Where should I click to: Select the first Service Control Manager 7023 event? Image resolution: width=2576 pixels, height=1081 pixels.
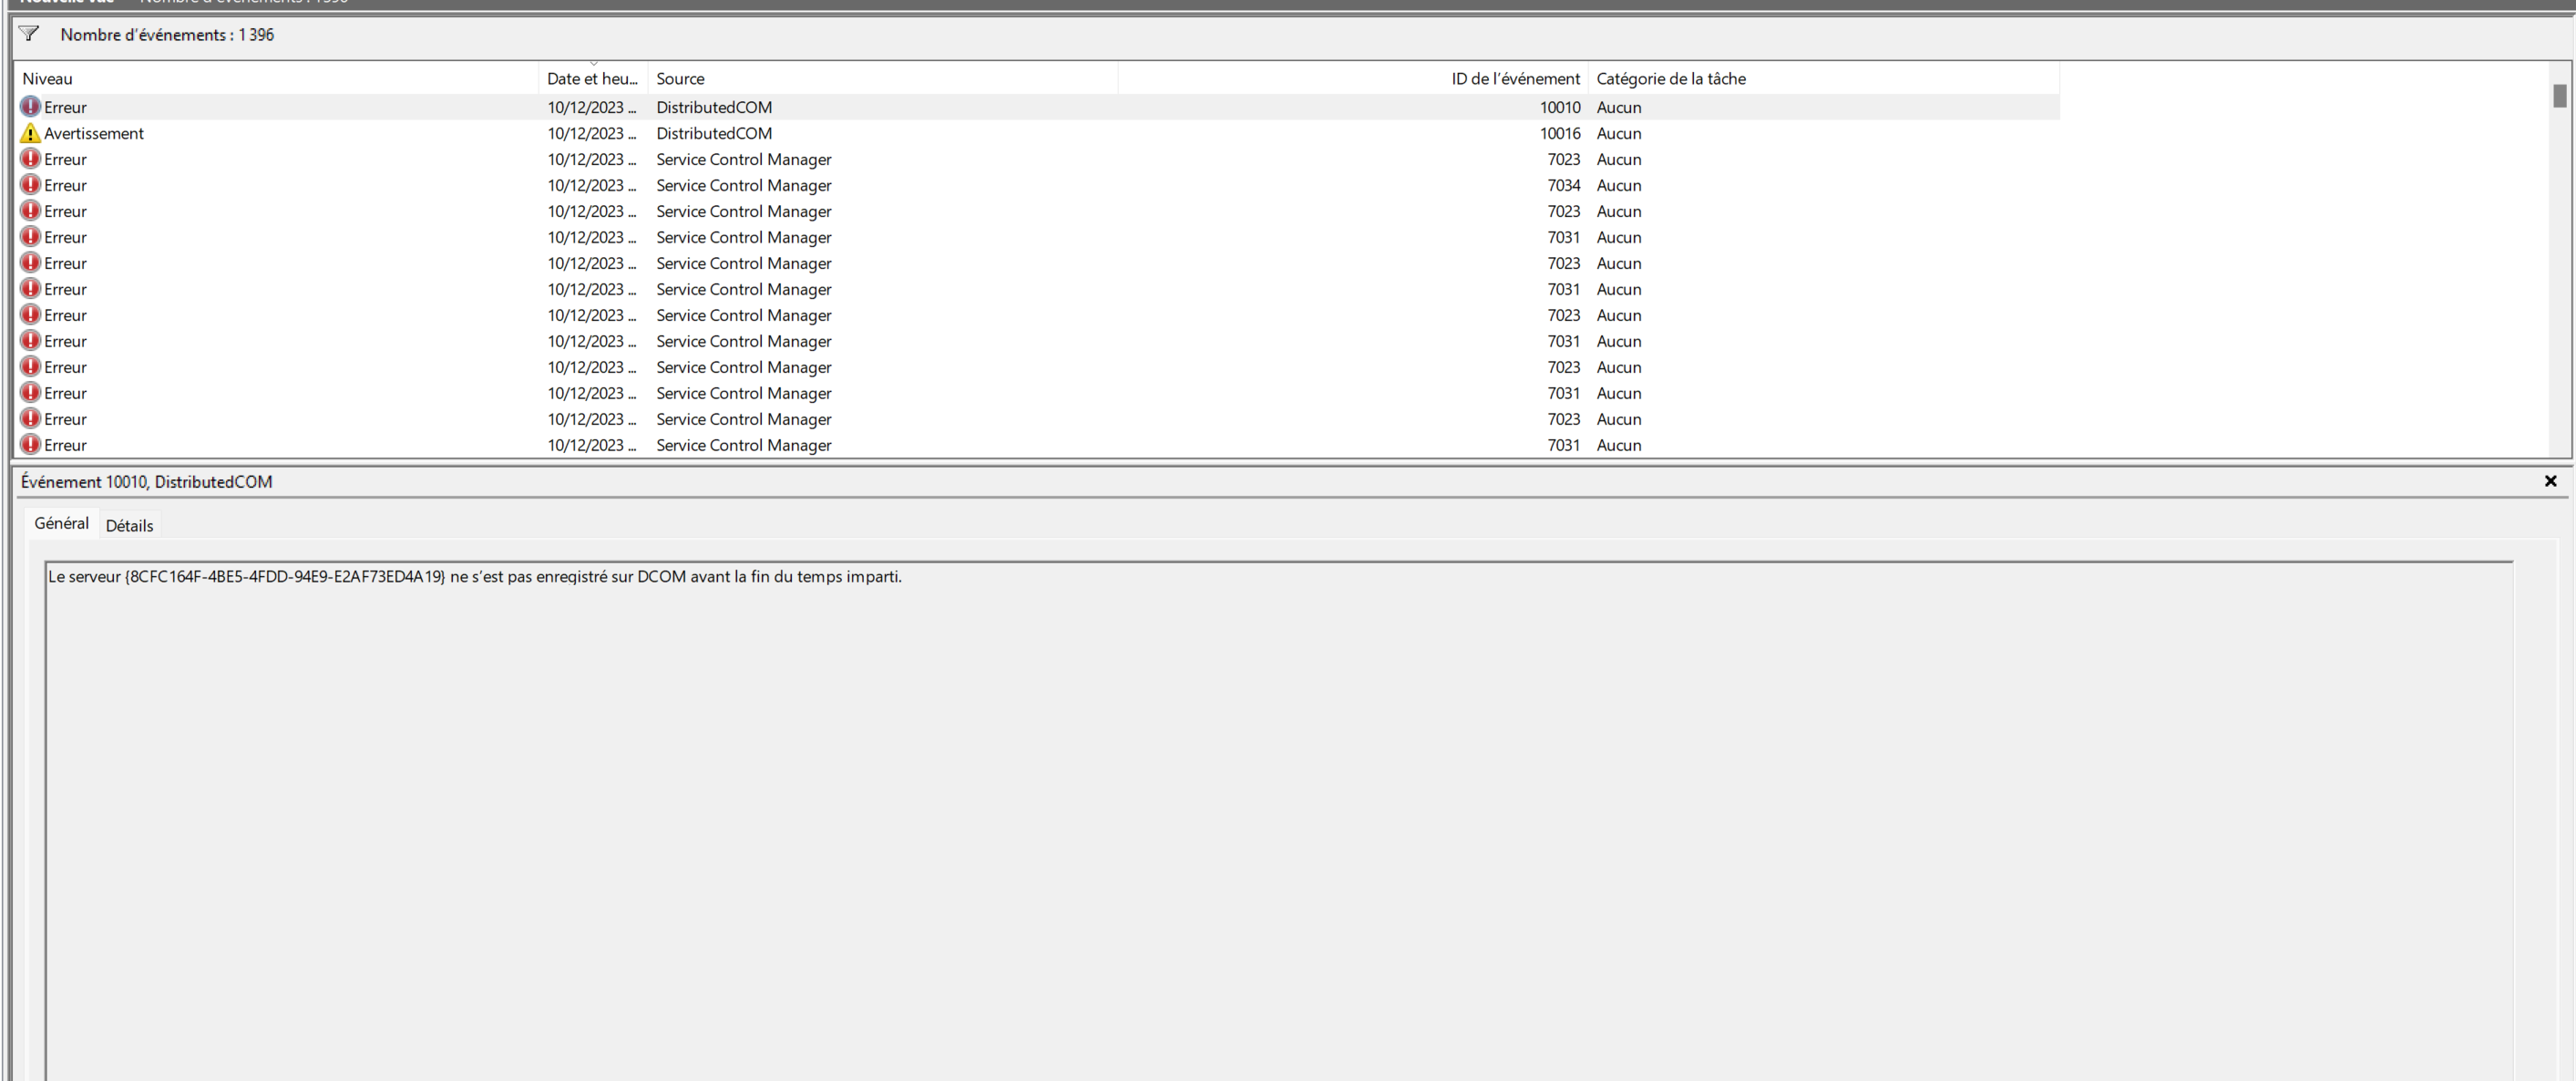[x=743, y=159]
